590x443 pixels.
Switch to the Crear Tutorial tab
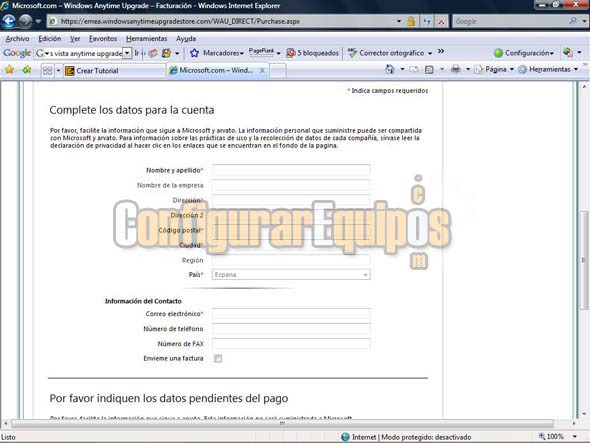[x=114, y=70]
